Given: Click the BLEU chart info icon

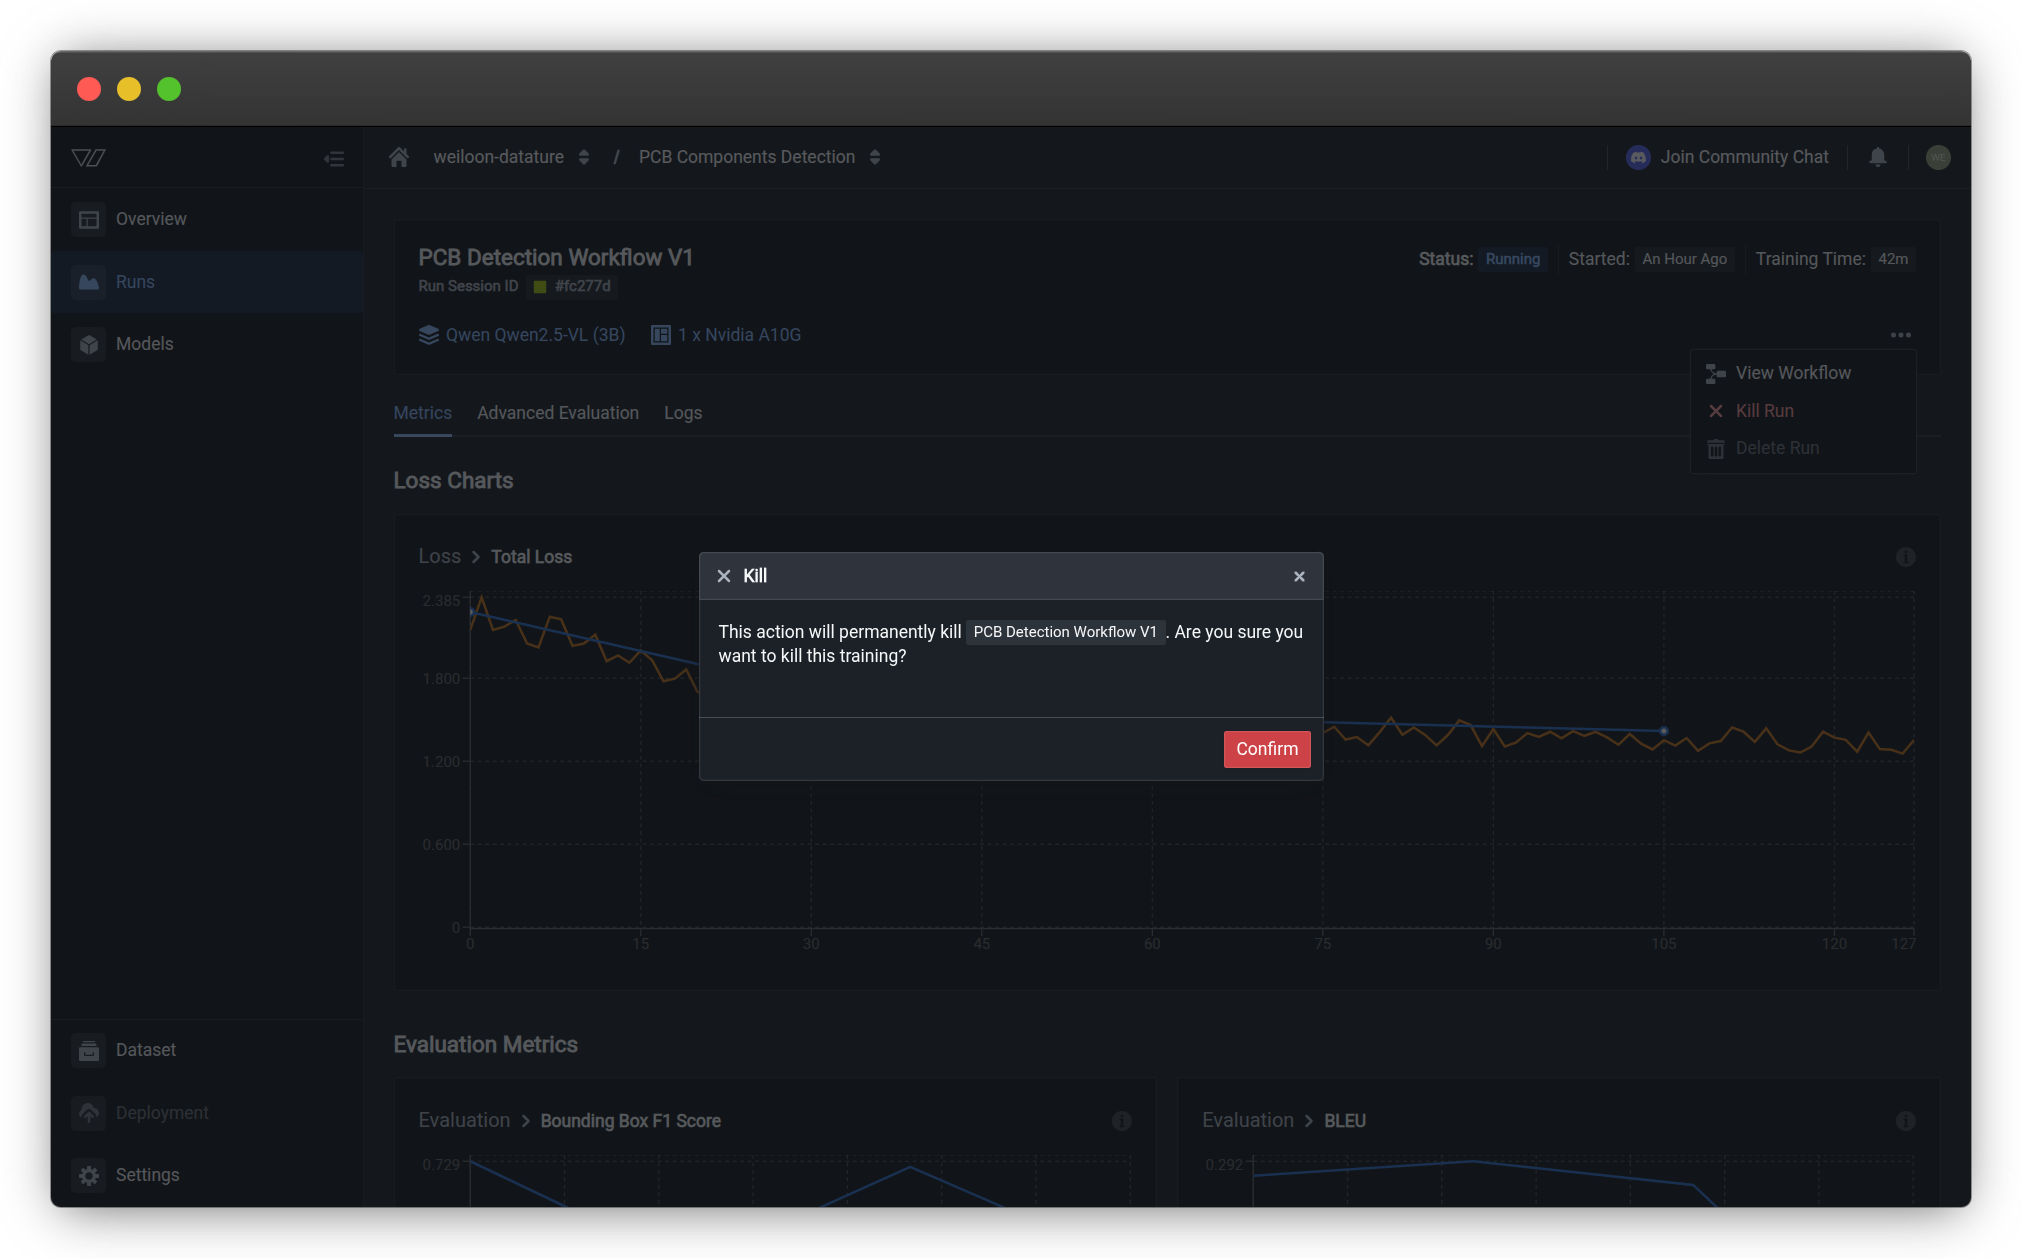Looking at the screenshot, I should tap(1905, 1121).
